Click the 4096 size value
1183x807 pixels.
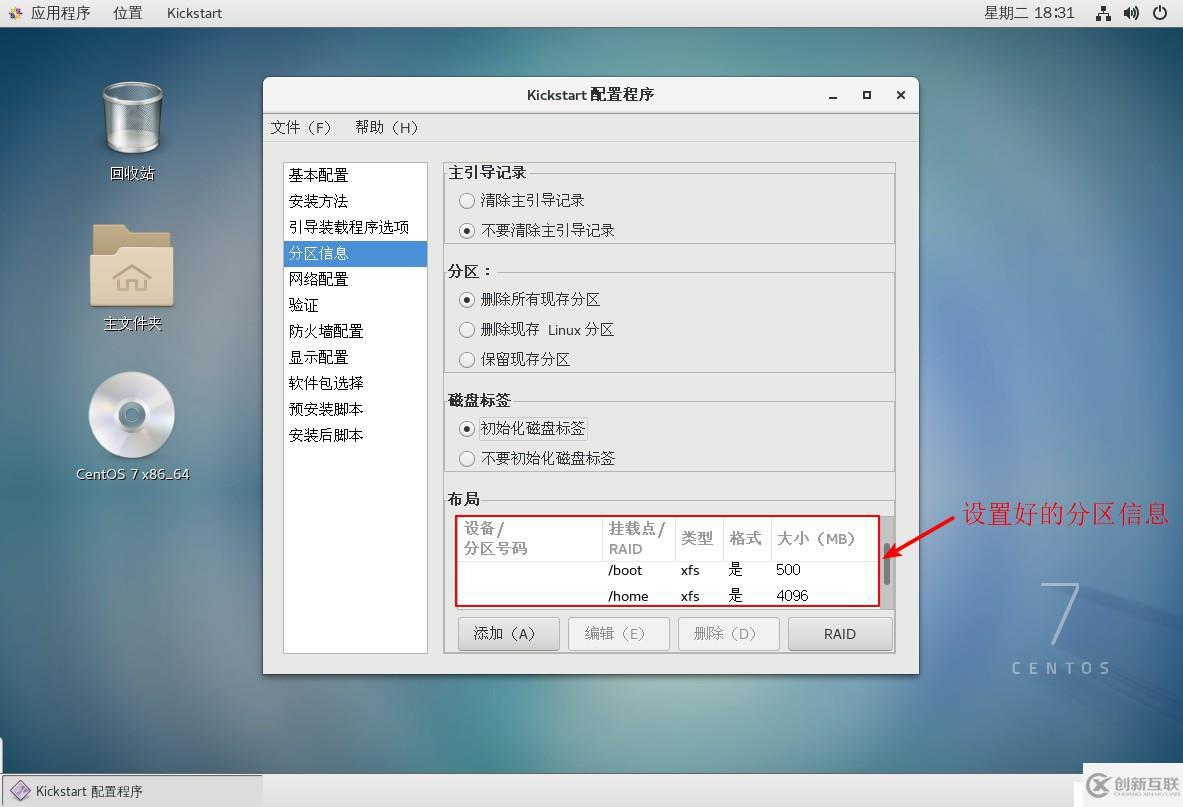click(792, 596)
